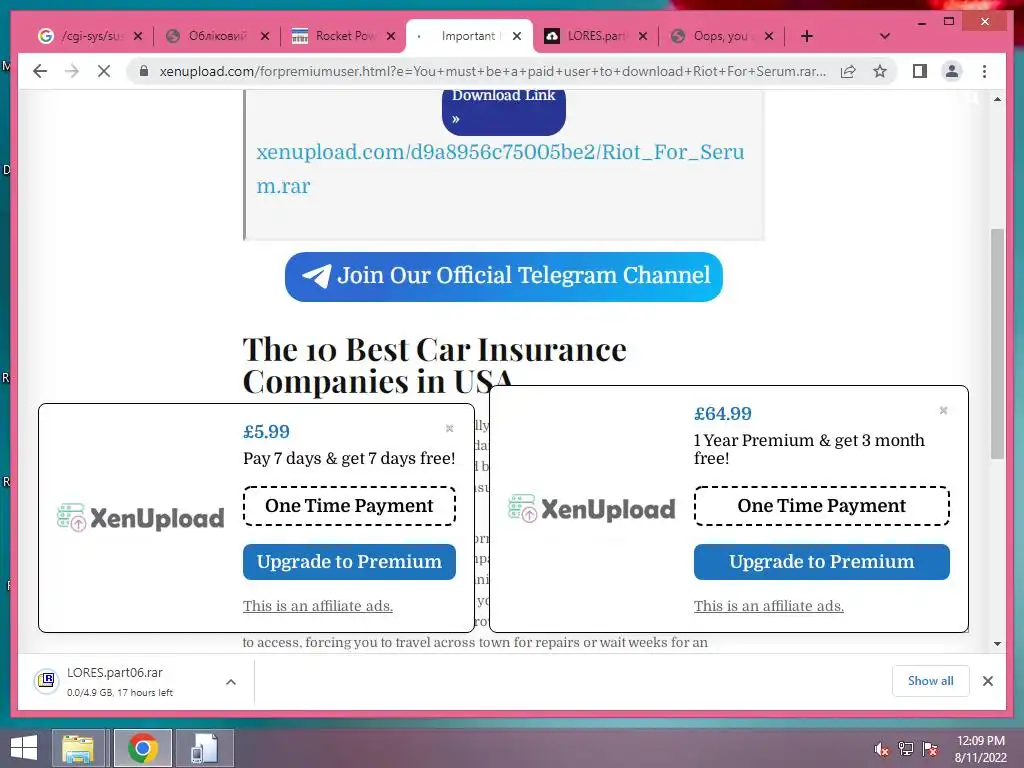Upgrade to Premium for £64.99

[x=822, y=562]
